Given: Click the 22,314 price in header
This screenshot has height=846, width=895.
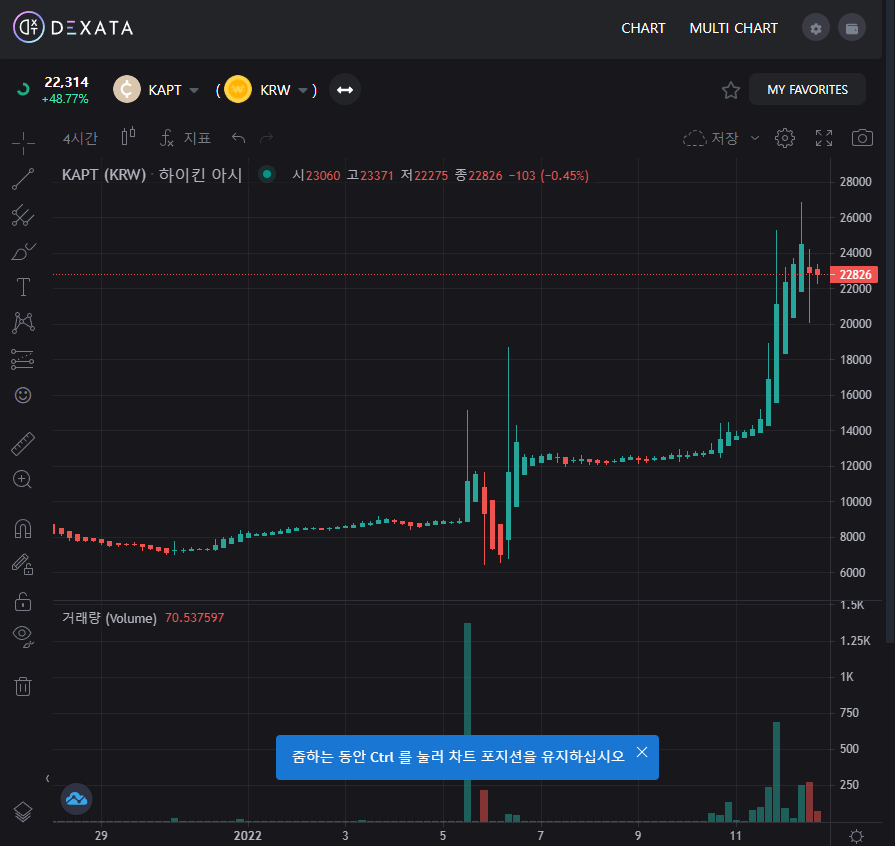Looking at the screenshot, I should tap(66, 82).
